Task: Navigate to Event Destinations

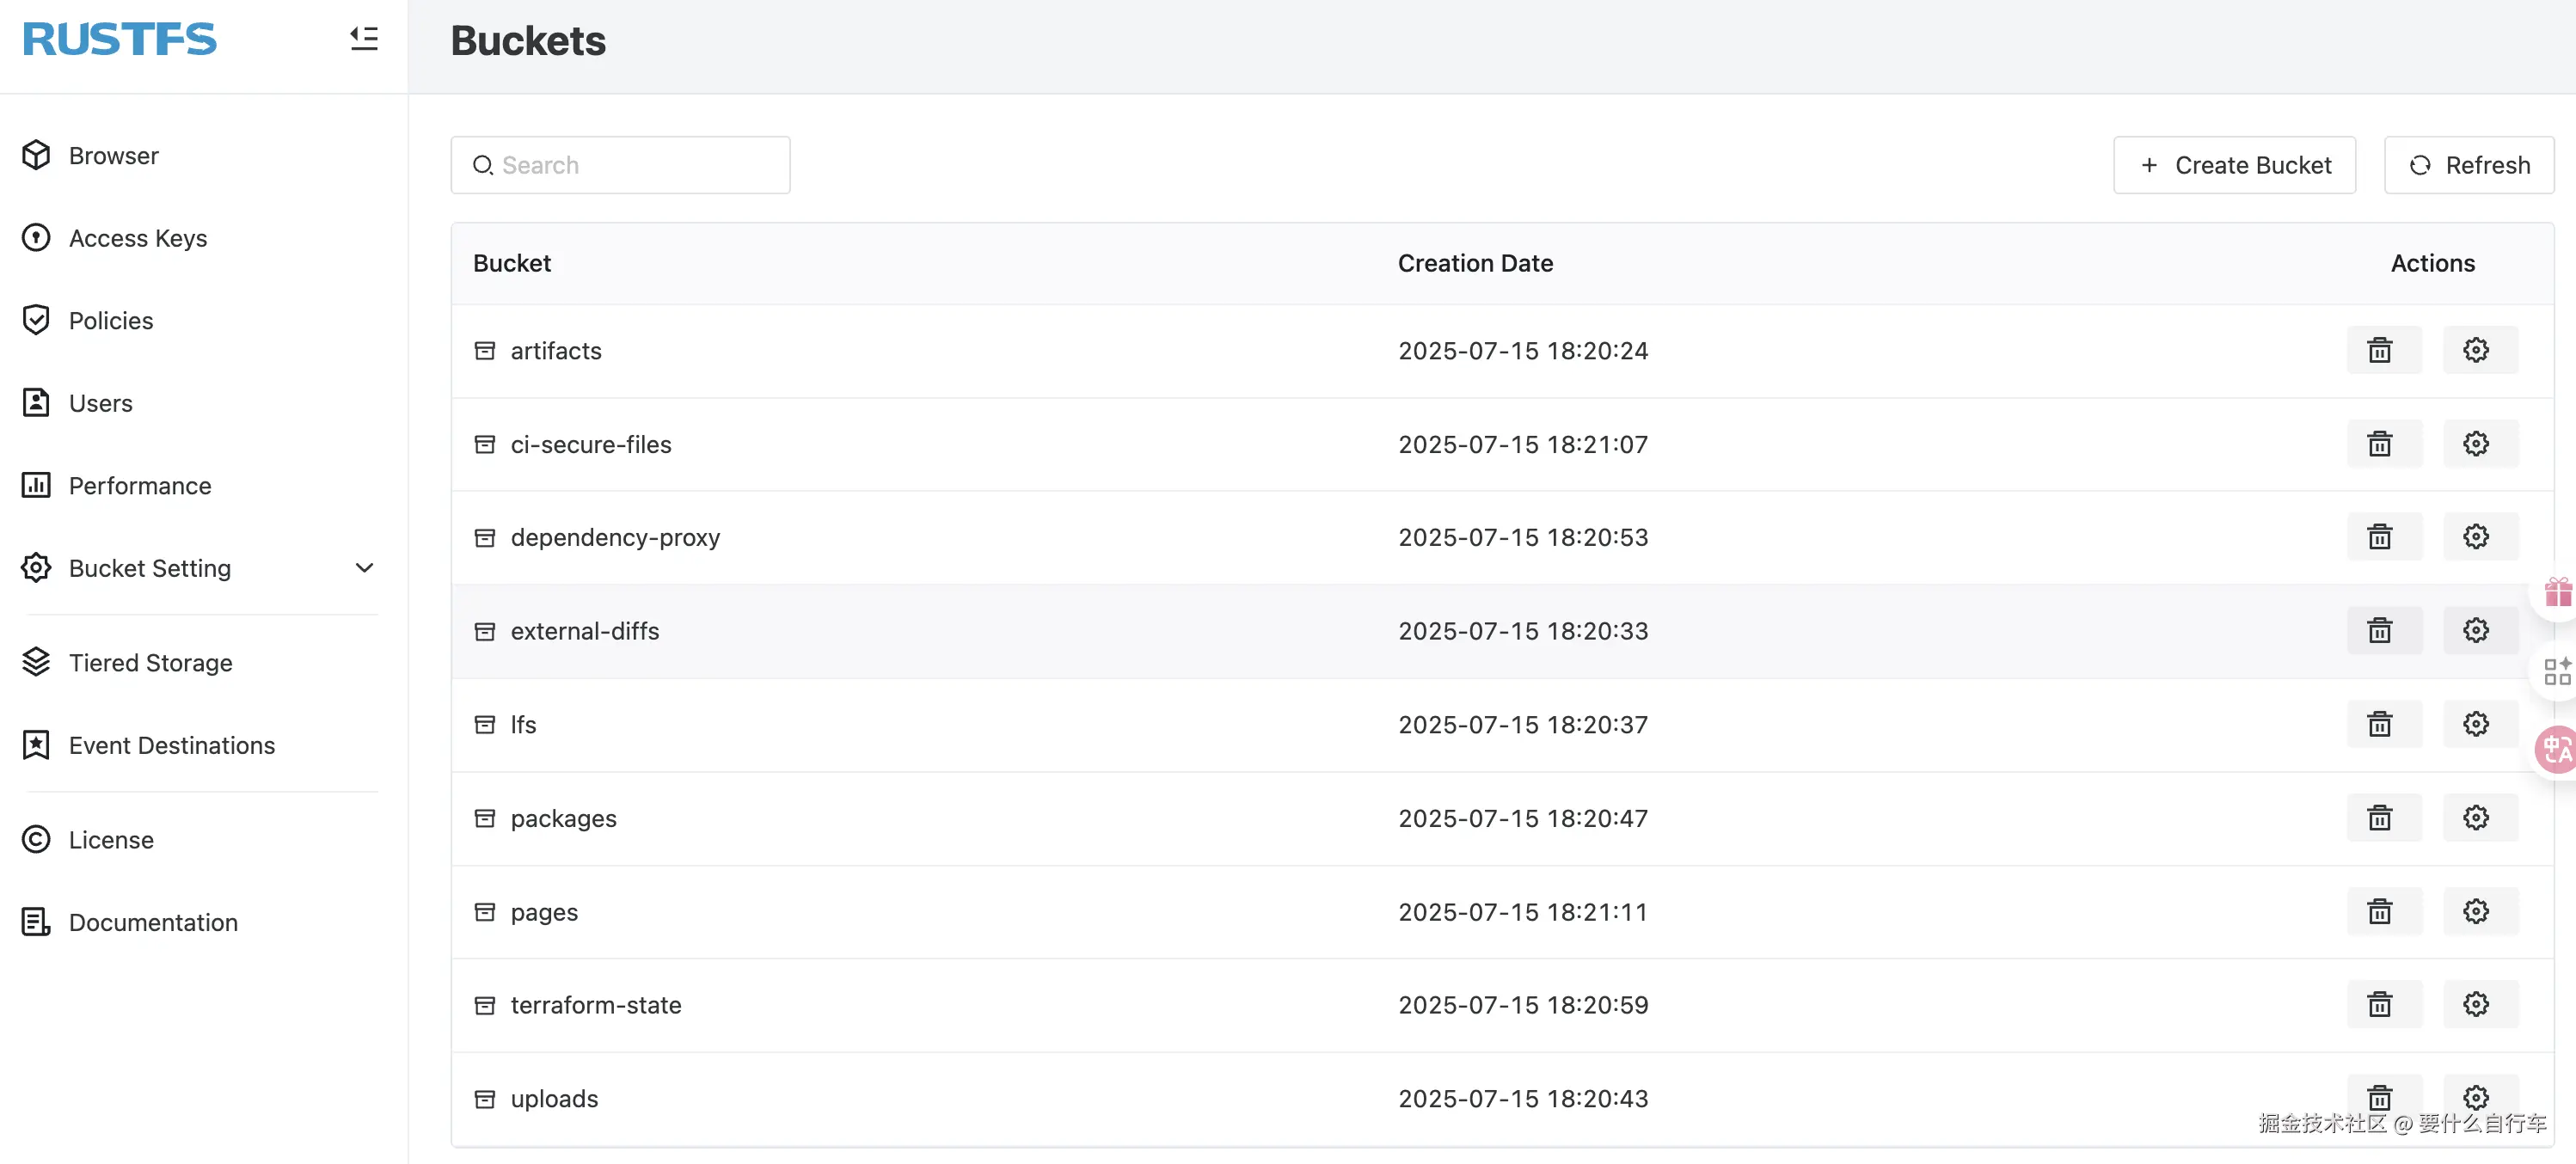Action: click(171, 745)
